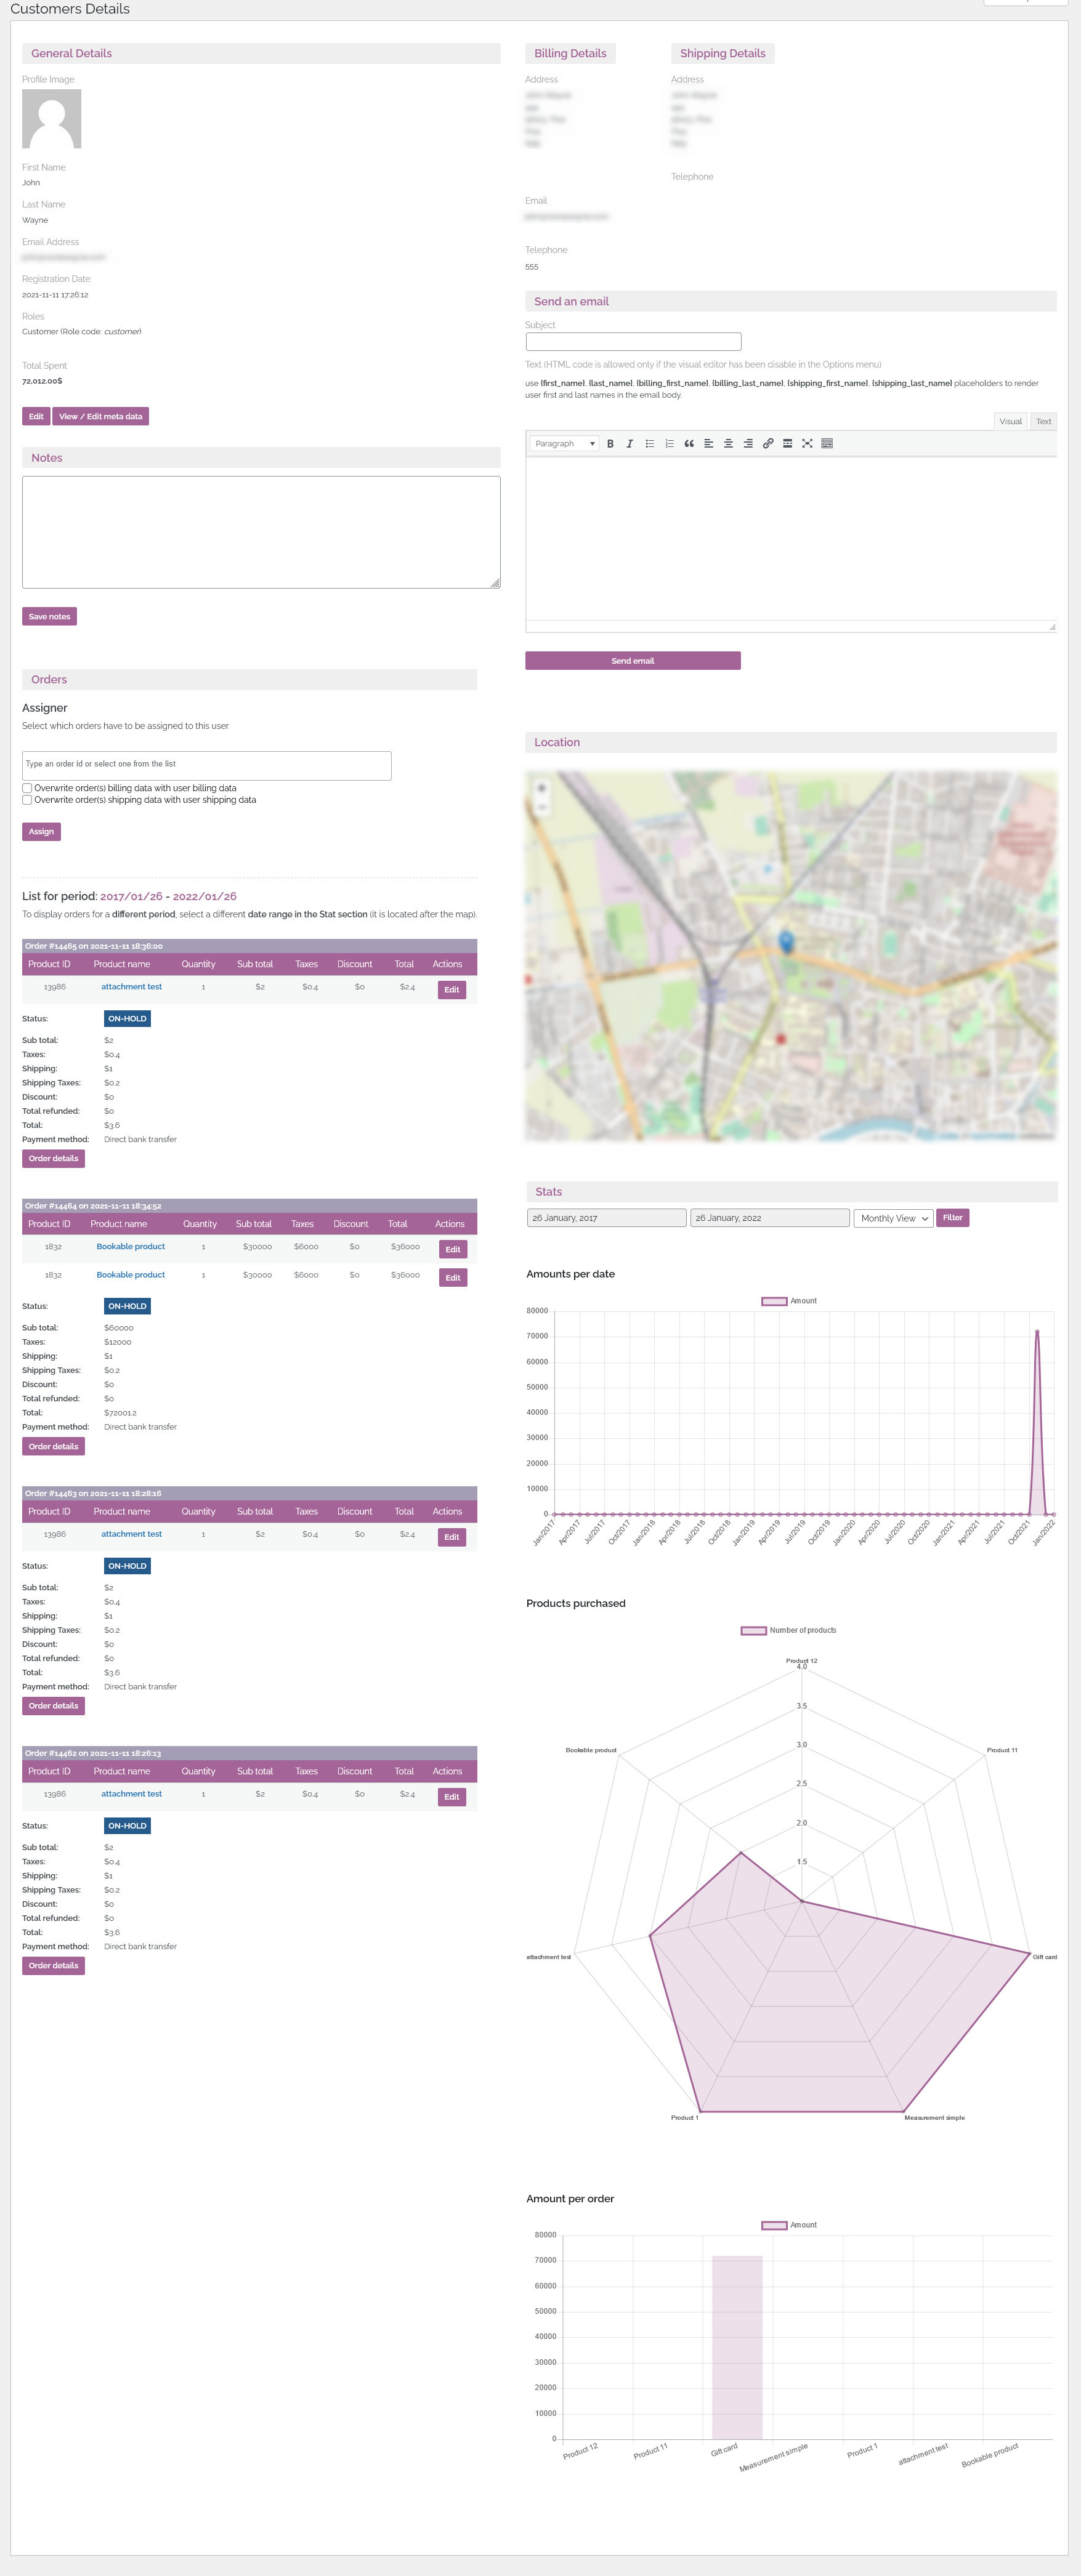The image size is (1081, 2576).
Task: Click the Number of products legend swatch
Action: 753,1630
